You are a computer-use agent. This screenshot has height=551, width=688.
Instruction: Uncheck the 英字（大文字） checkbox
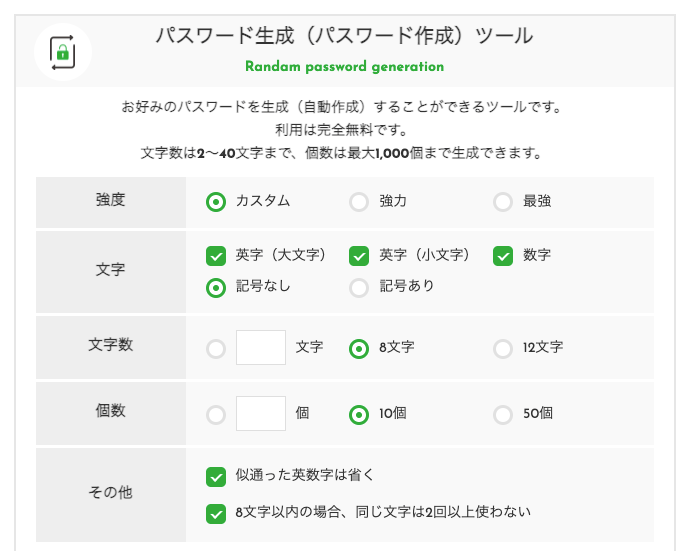pos(215,256)
